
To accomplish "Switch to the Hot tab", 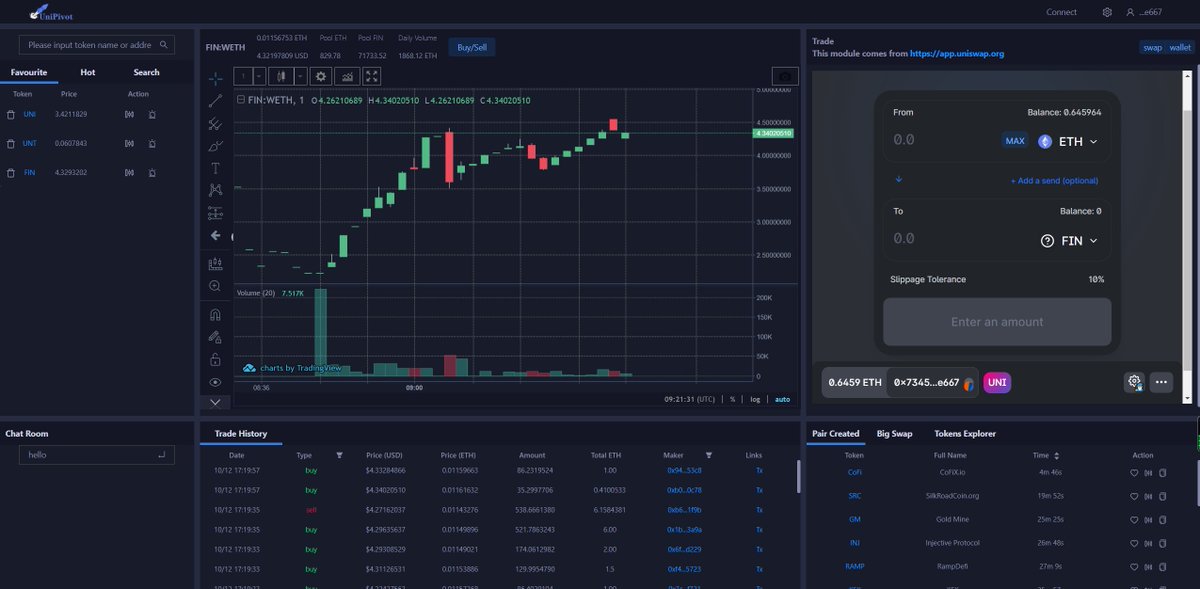I will (88, 72).
